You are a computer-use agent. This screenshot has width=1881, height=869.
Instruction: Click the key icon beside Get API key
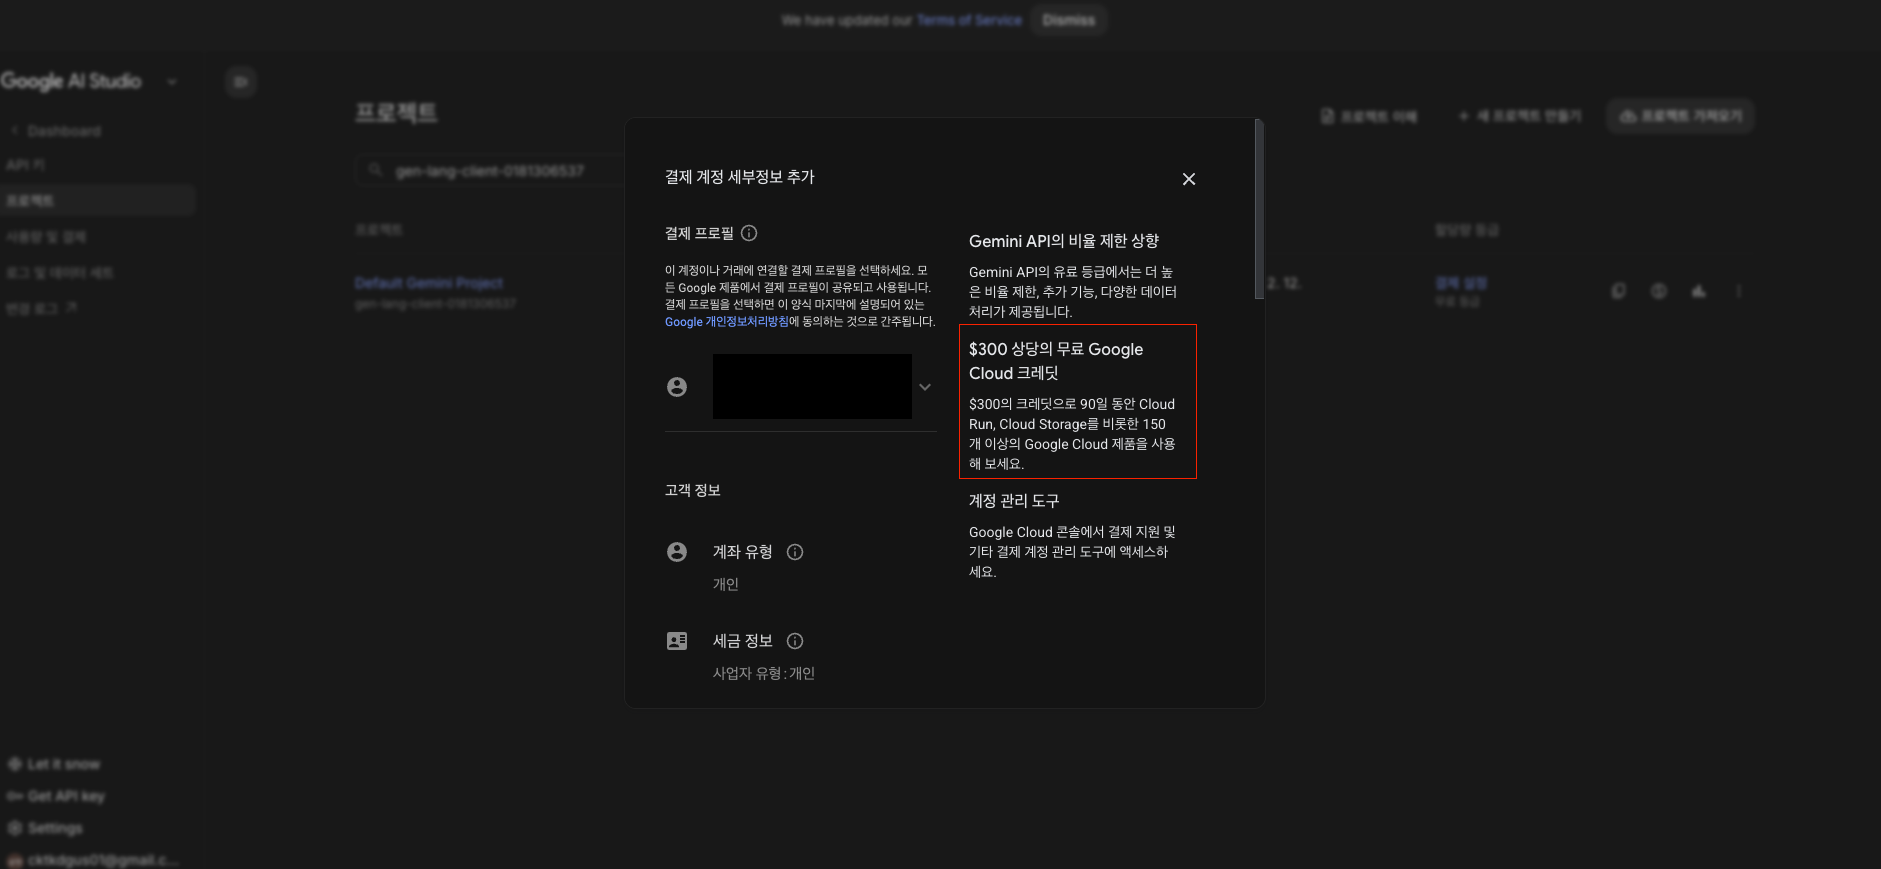tap(14, 796)
